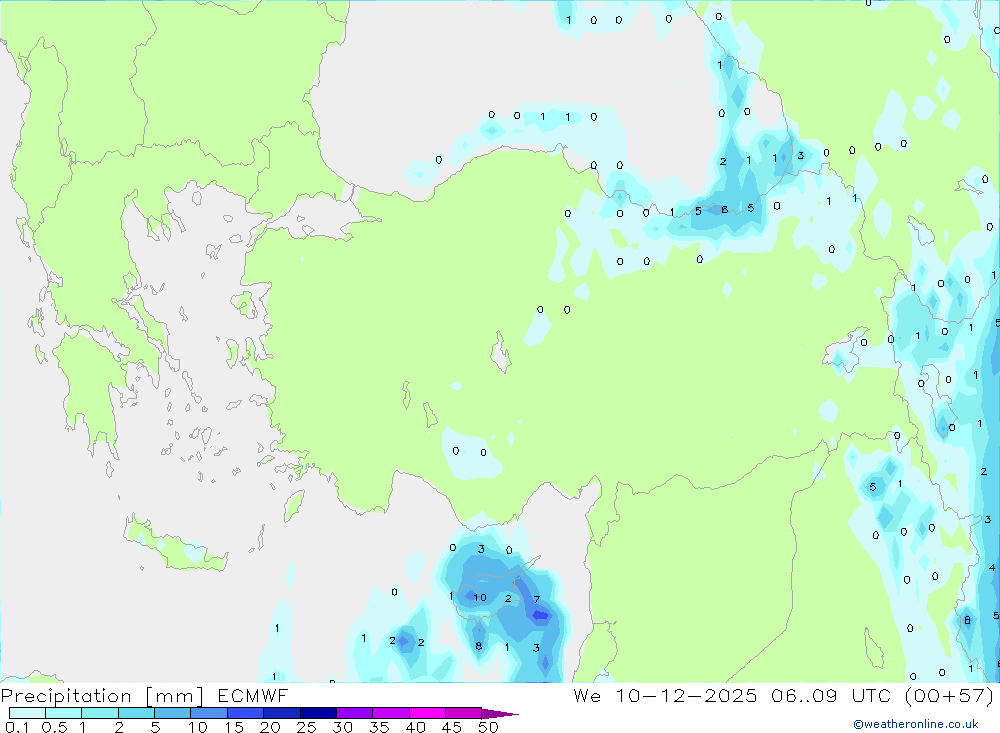Click the '(00+57)' forecast offset text

pyautogui.click(x=950, y=695)
